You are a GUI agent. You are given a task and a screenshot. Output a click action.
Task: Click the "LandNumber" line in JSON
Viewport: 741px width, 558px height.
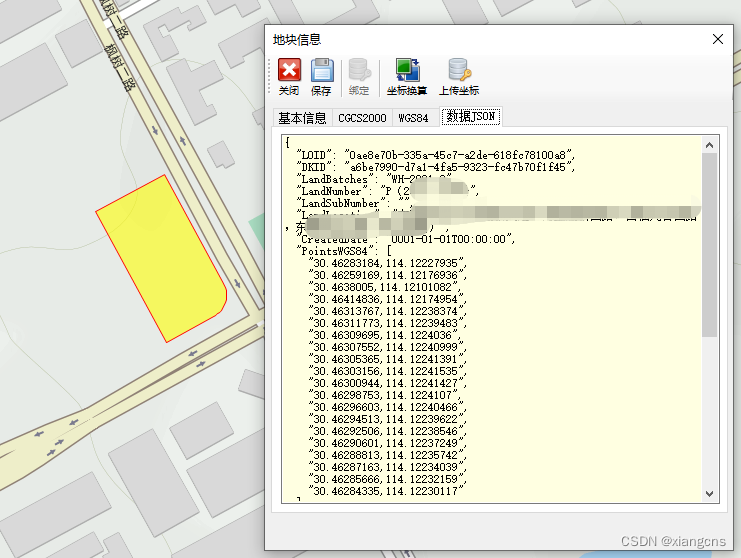click(388, 191)
